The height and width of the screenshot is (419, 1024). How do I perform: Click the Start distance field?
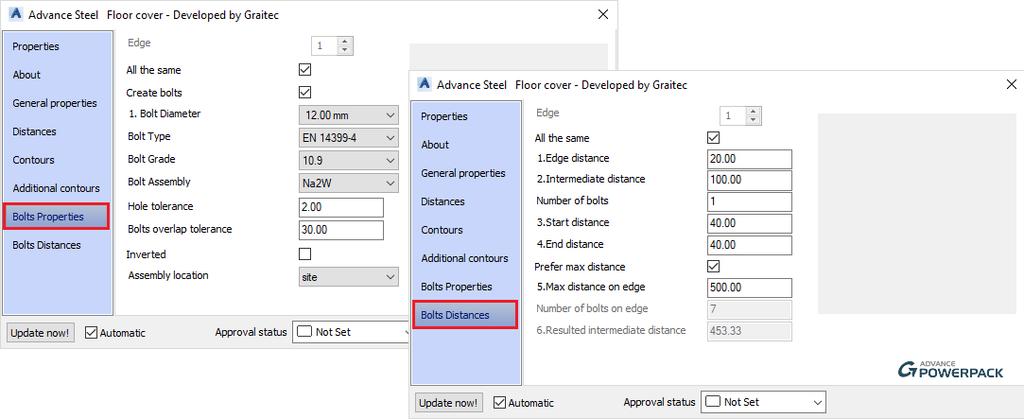[750, 223]
